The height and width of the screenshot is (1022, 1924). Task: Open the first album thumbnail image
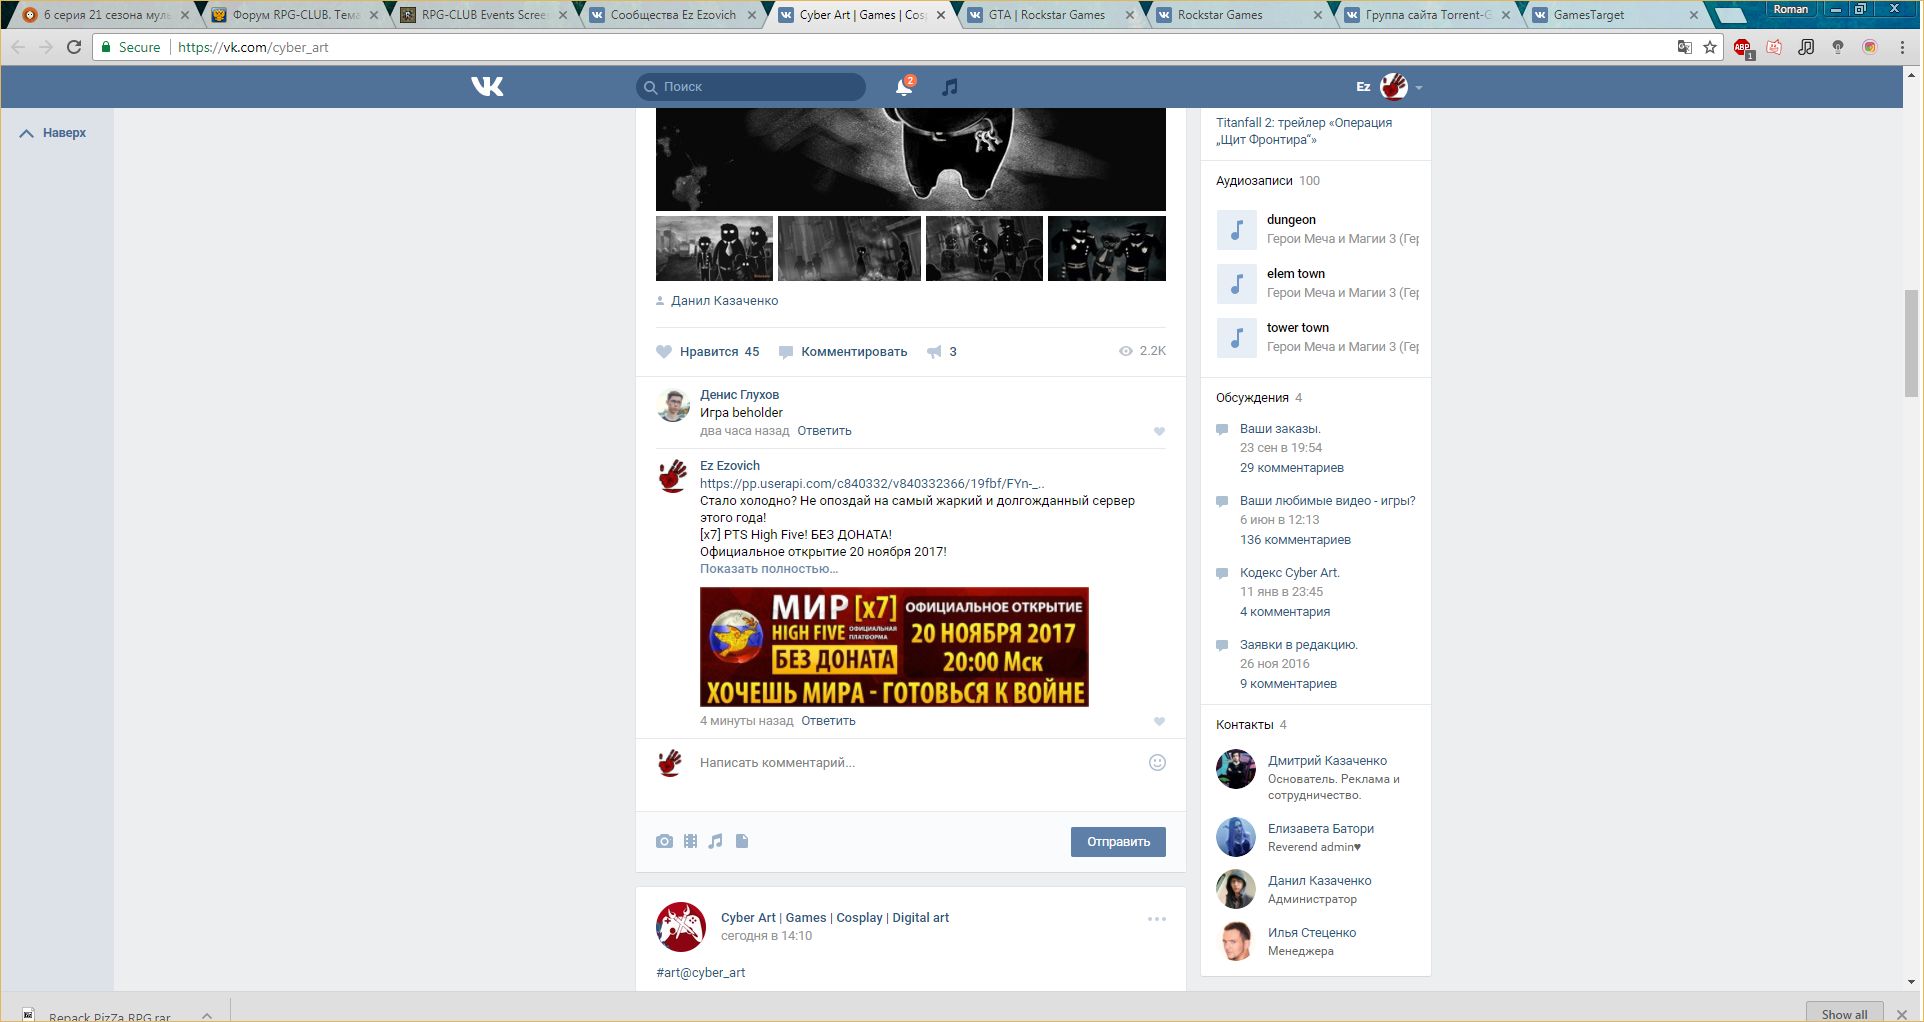pyautogui.click(x=714, y=248)
